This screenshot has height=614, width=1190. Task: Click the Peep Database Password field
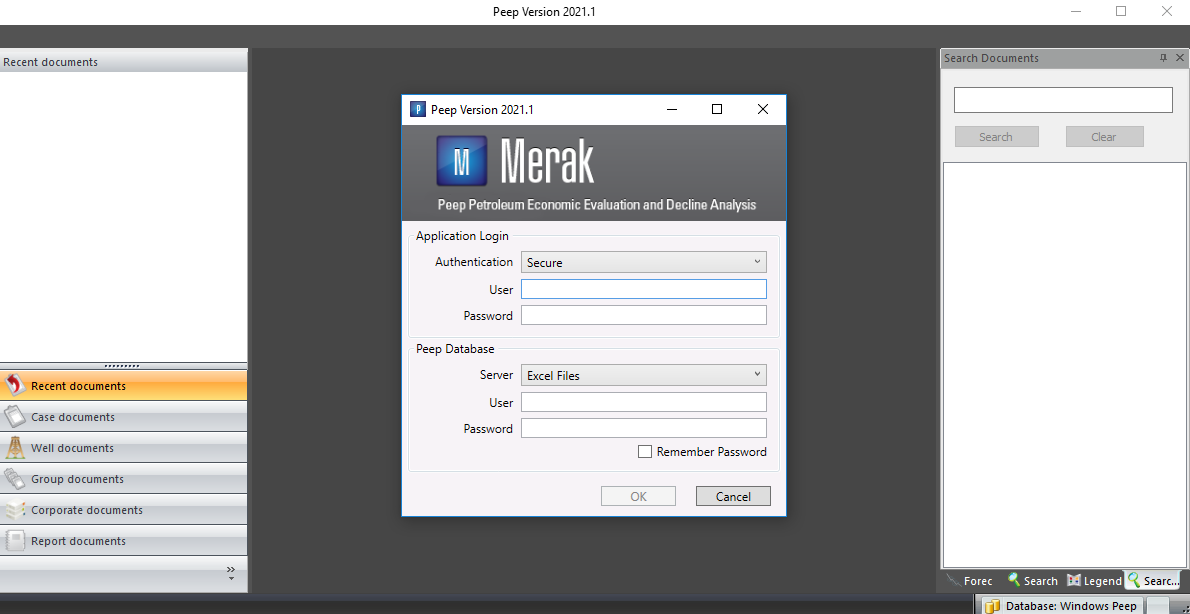(643, 429)
